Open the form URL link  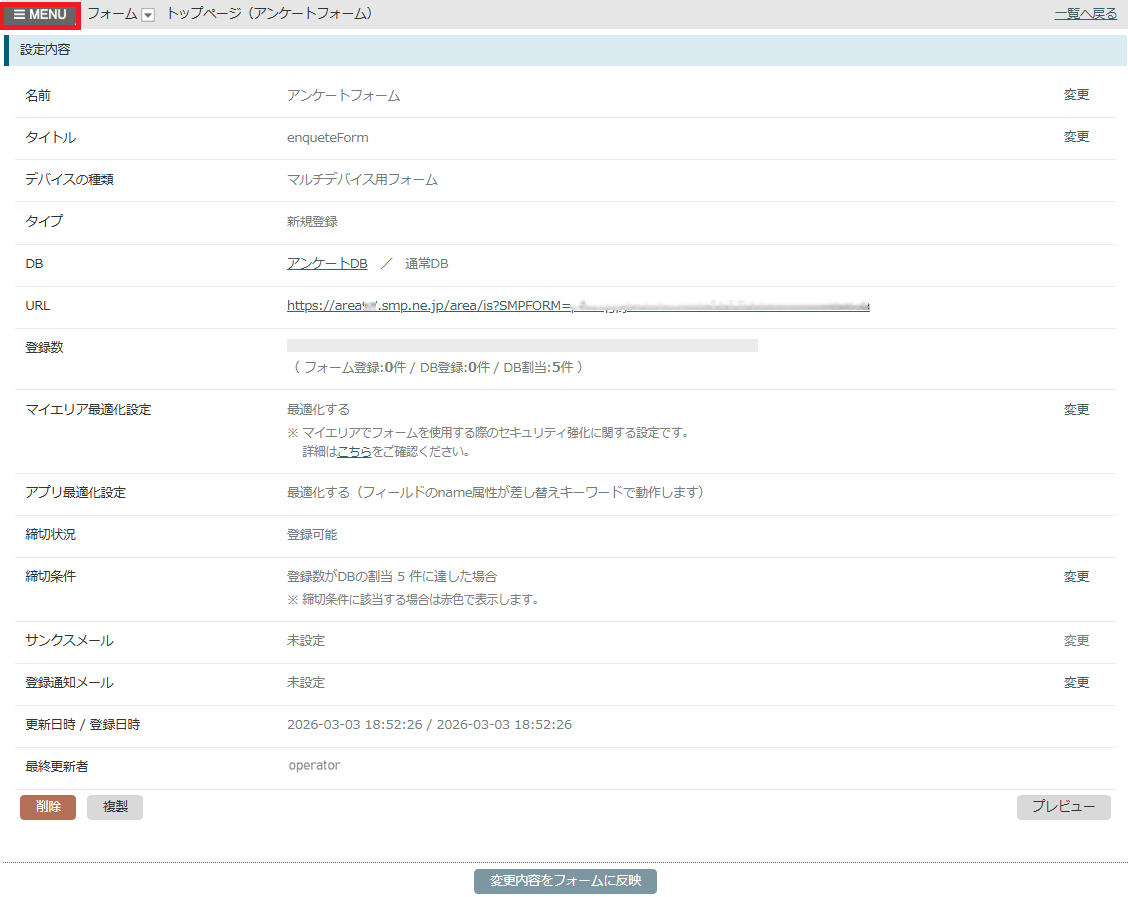coord(578,306)
